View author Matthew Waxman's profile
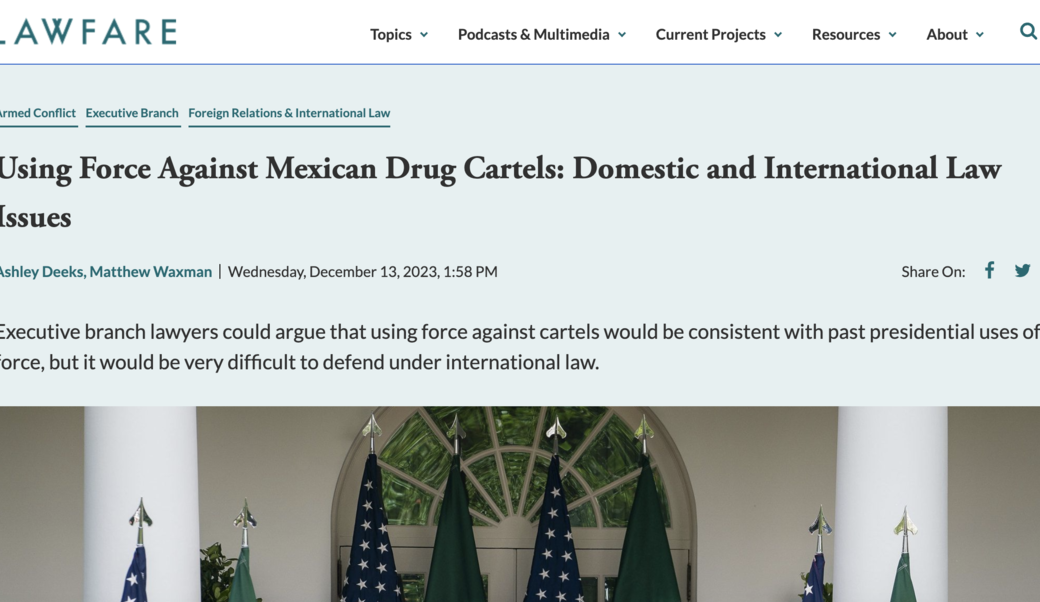The image size is (1040, 602). 151,271
